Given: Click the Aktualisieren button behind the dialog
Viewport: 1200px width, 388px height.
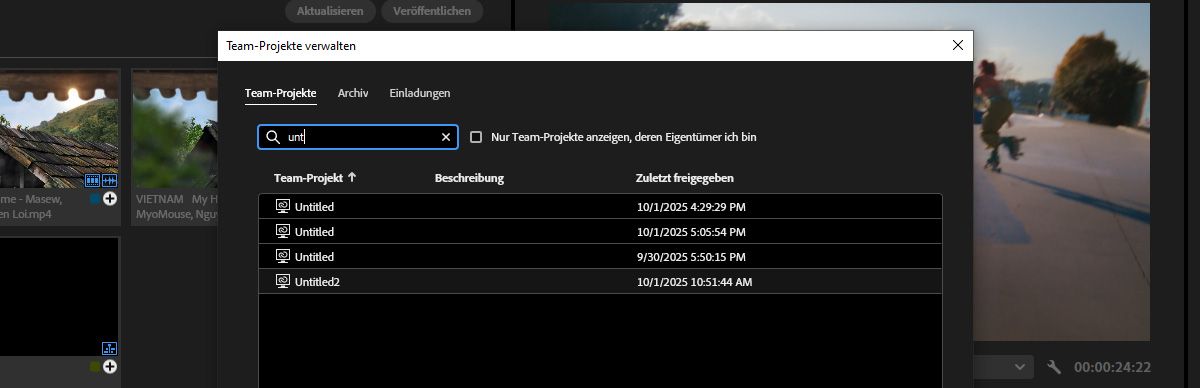Looking at the screenshot, I should coord(330,11).
